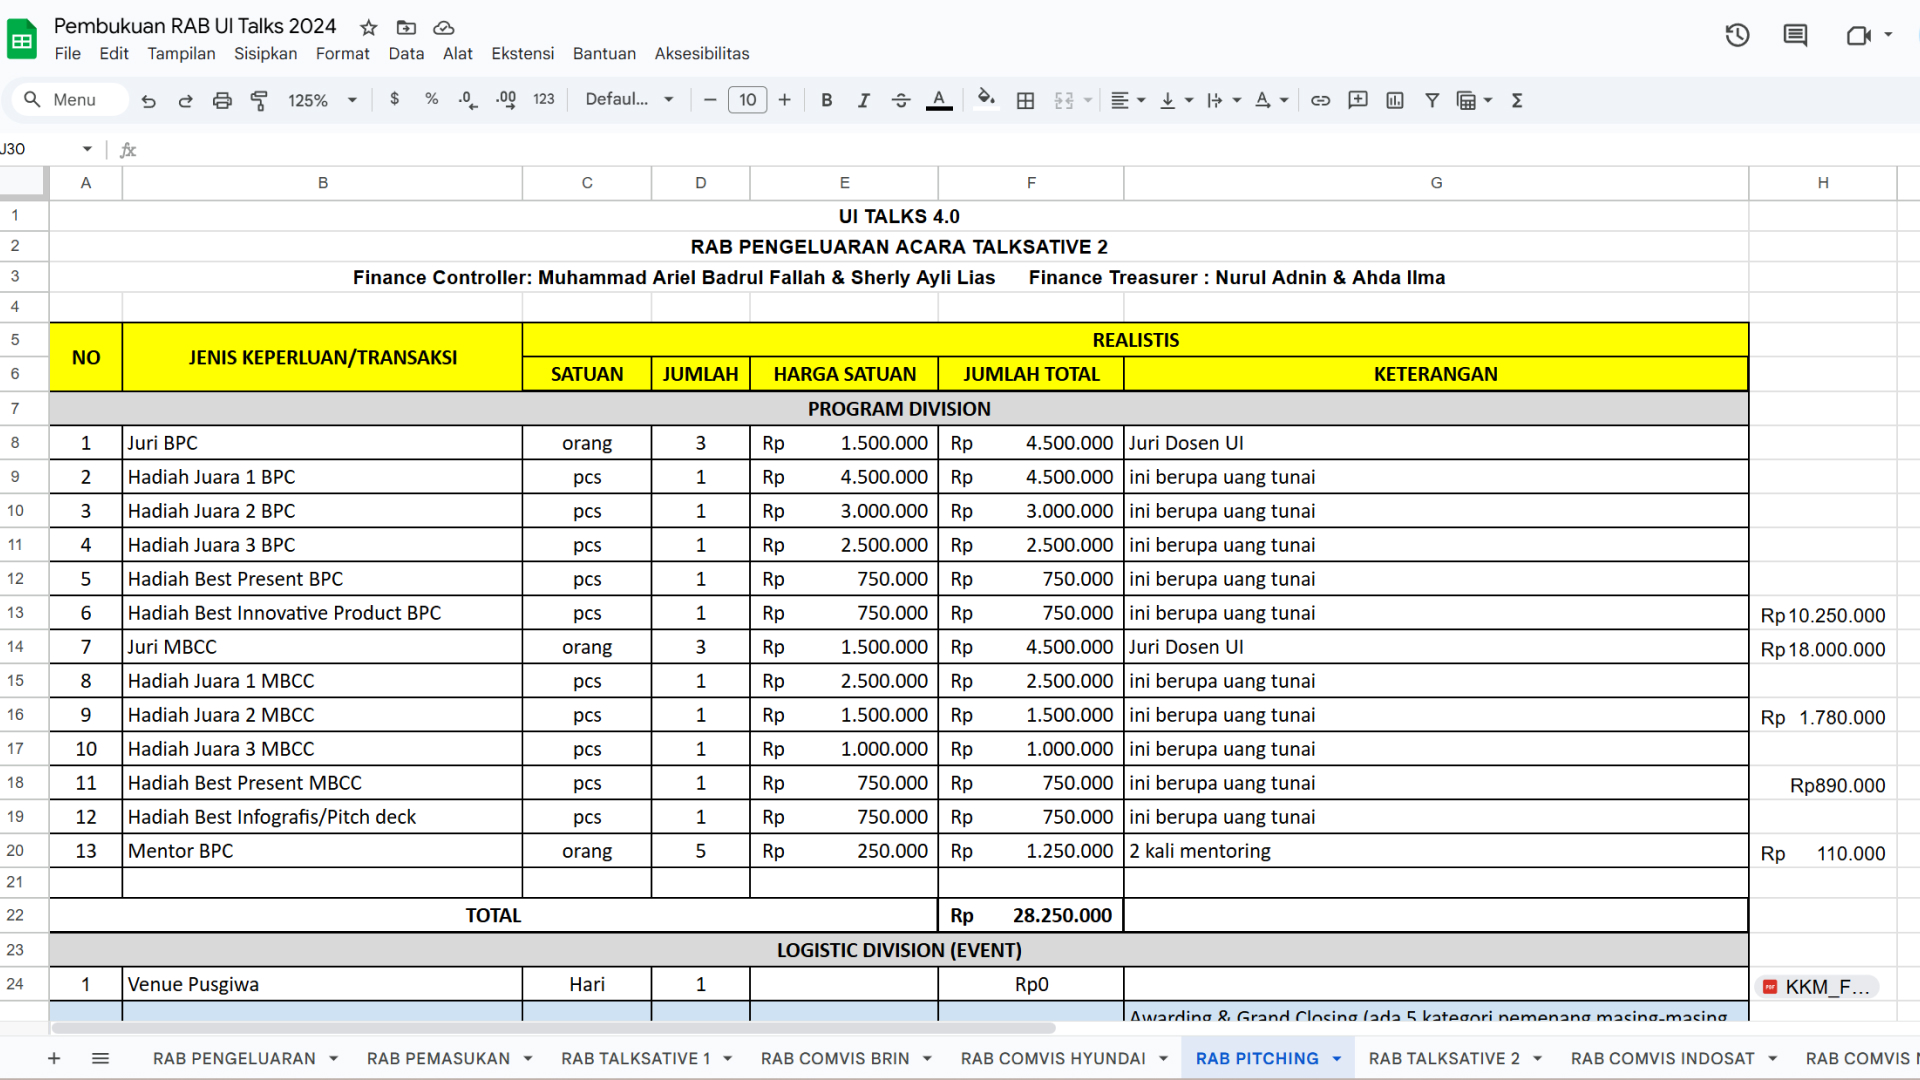This screenshot has height=1080, width=1920.
Task: Select the Paint format tool
Action: pyautogui.click(x=259, y=100)
